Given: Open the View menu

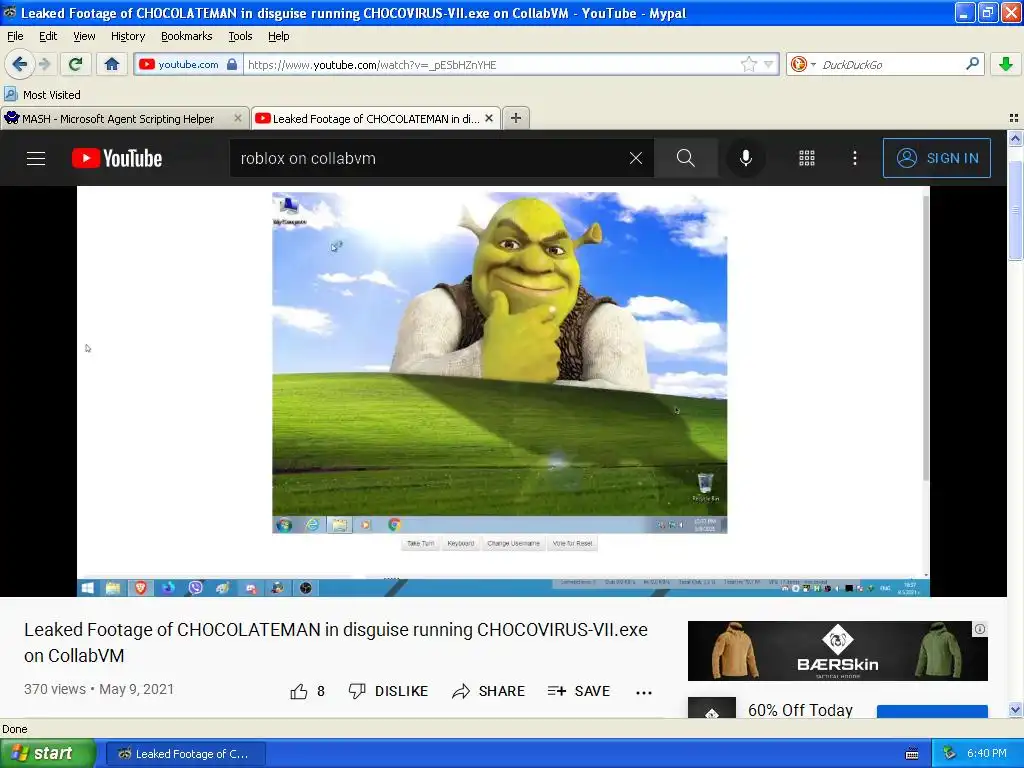Looking at the screenshot, I should 84,36.
